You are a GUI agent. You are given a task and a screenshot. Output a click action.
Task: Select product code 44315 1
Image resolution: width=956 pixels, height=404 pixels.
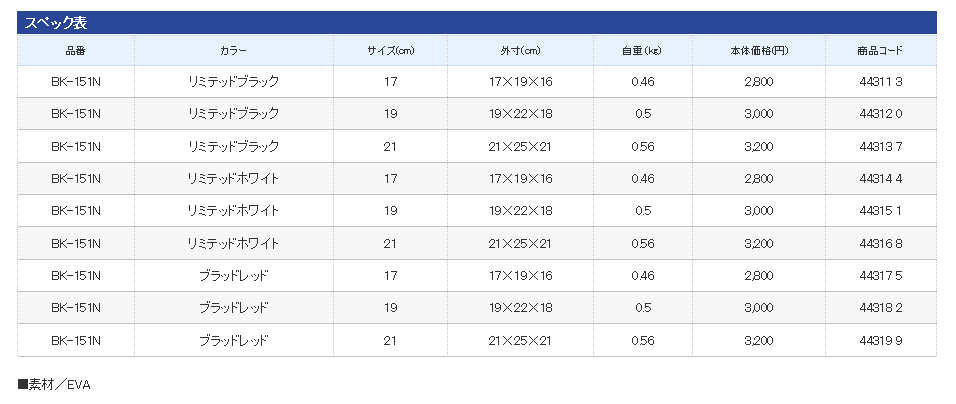[880, 211]
